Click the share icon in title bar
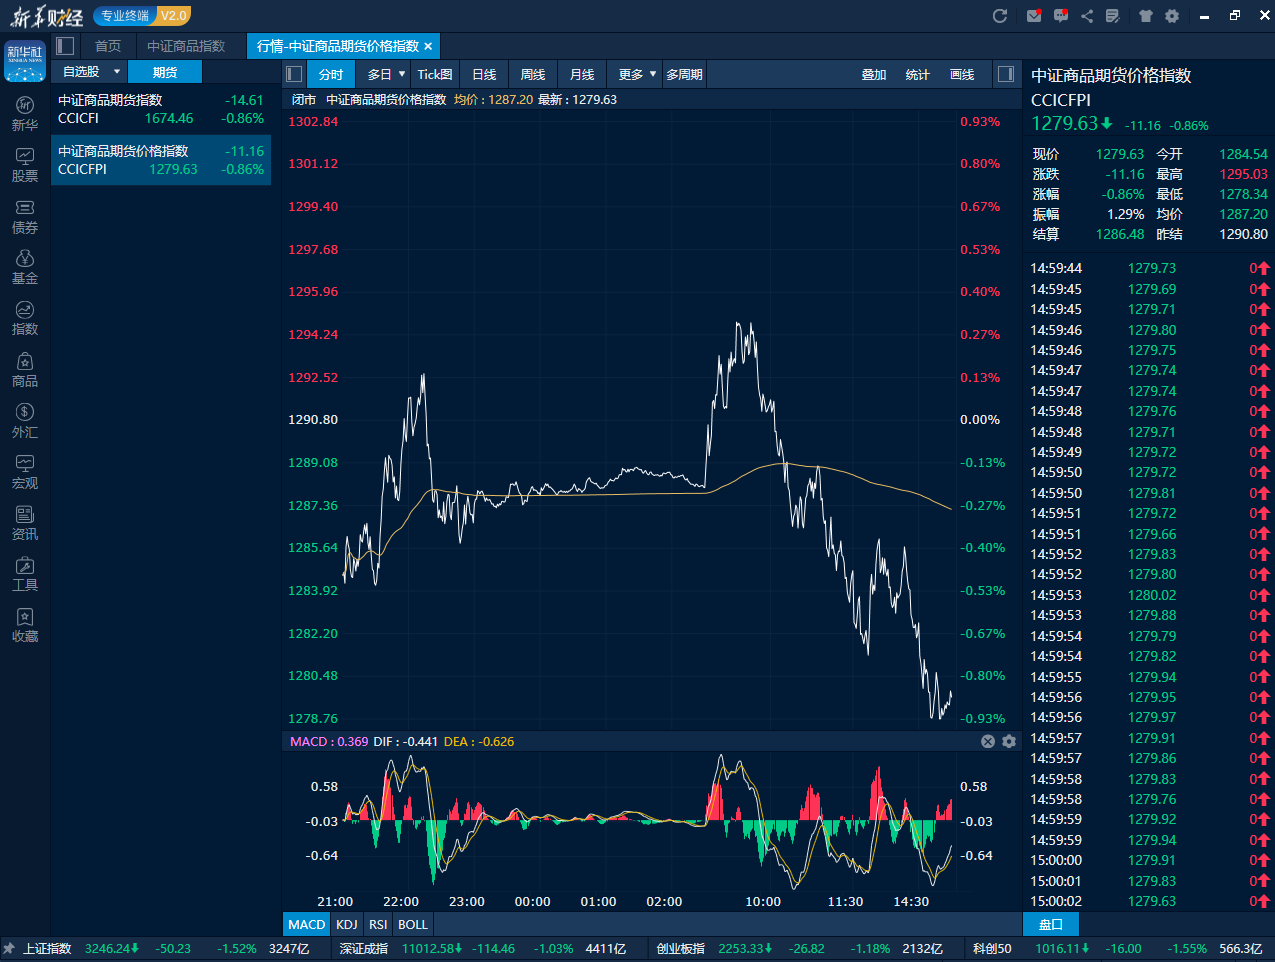This screenshot has height=962, width=1275. [x=1087, y=16]
